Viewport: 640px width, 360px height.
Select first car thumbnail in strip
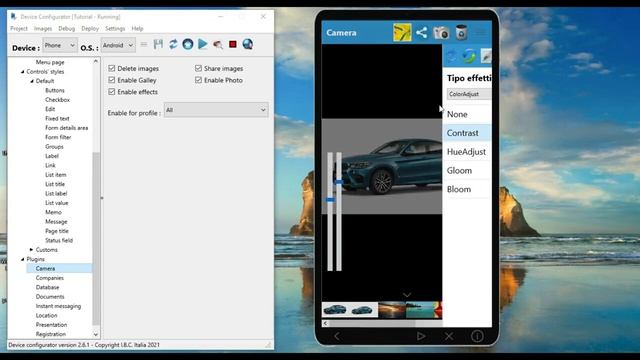point(336,310)
